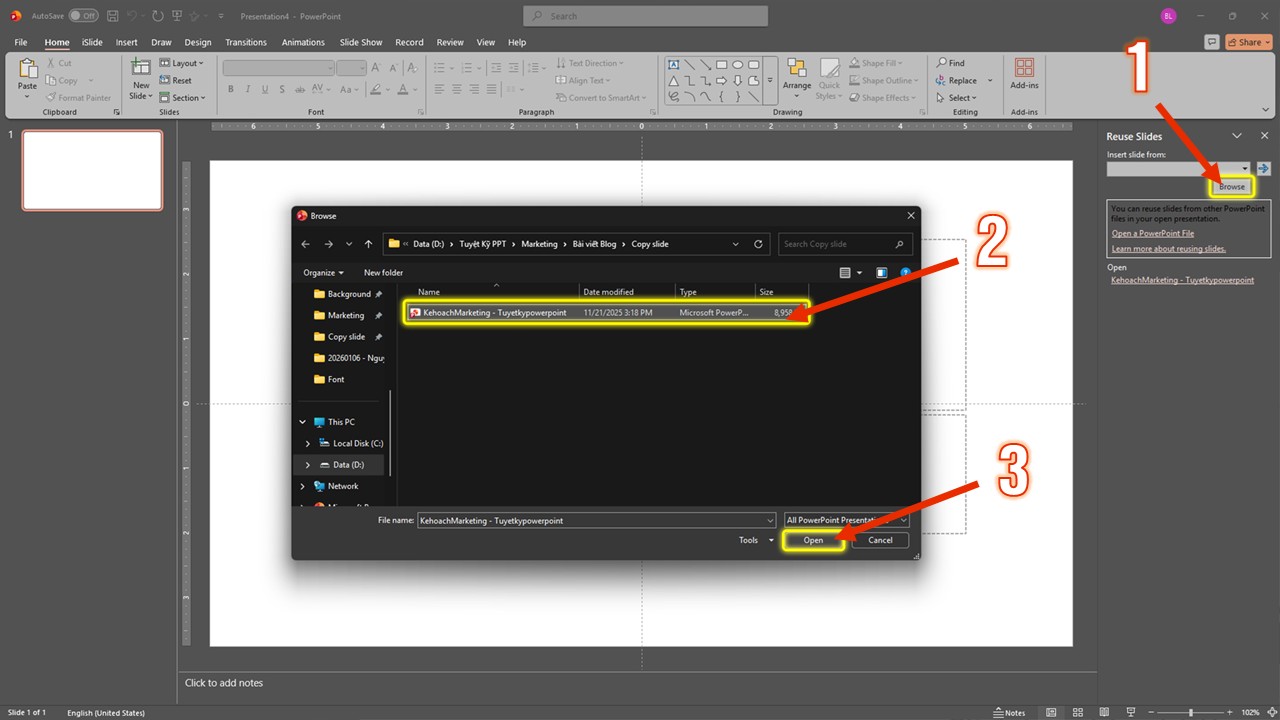Select the Find tool

951,63
